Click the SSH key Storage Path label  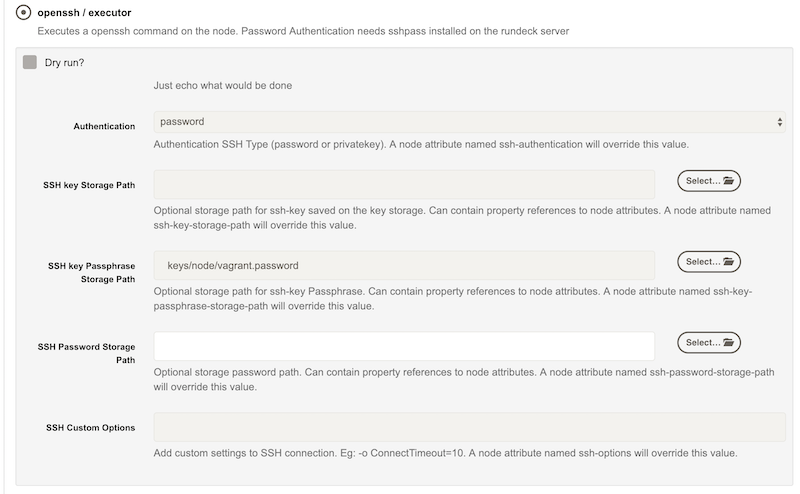coord(89,185)
